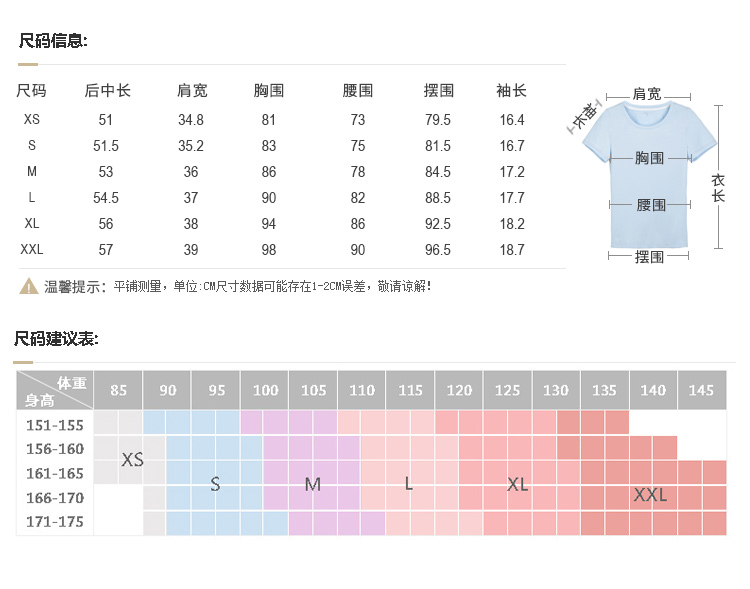The height and width of the screenshot is (589, 750).
Task: Select the 后中长 column header
Action: [107, 91]
